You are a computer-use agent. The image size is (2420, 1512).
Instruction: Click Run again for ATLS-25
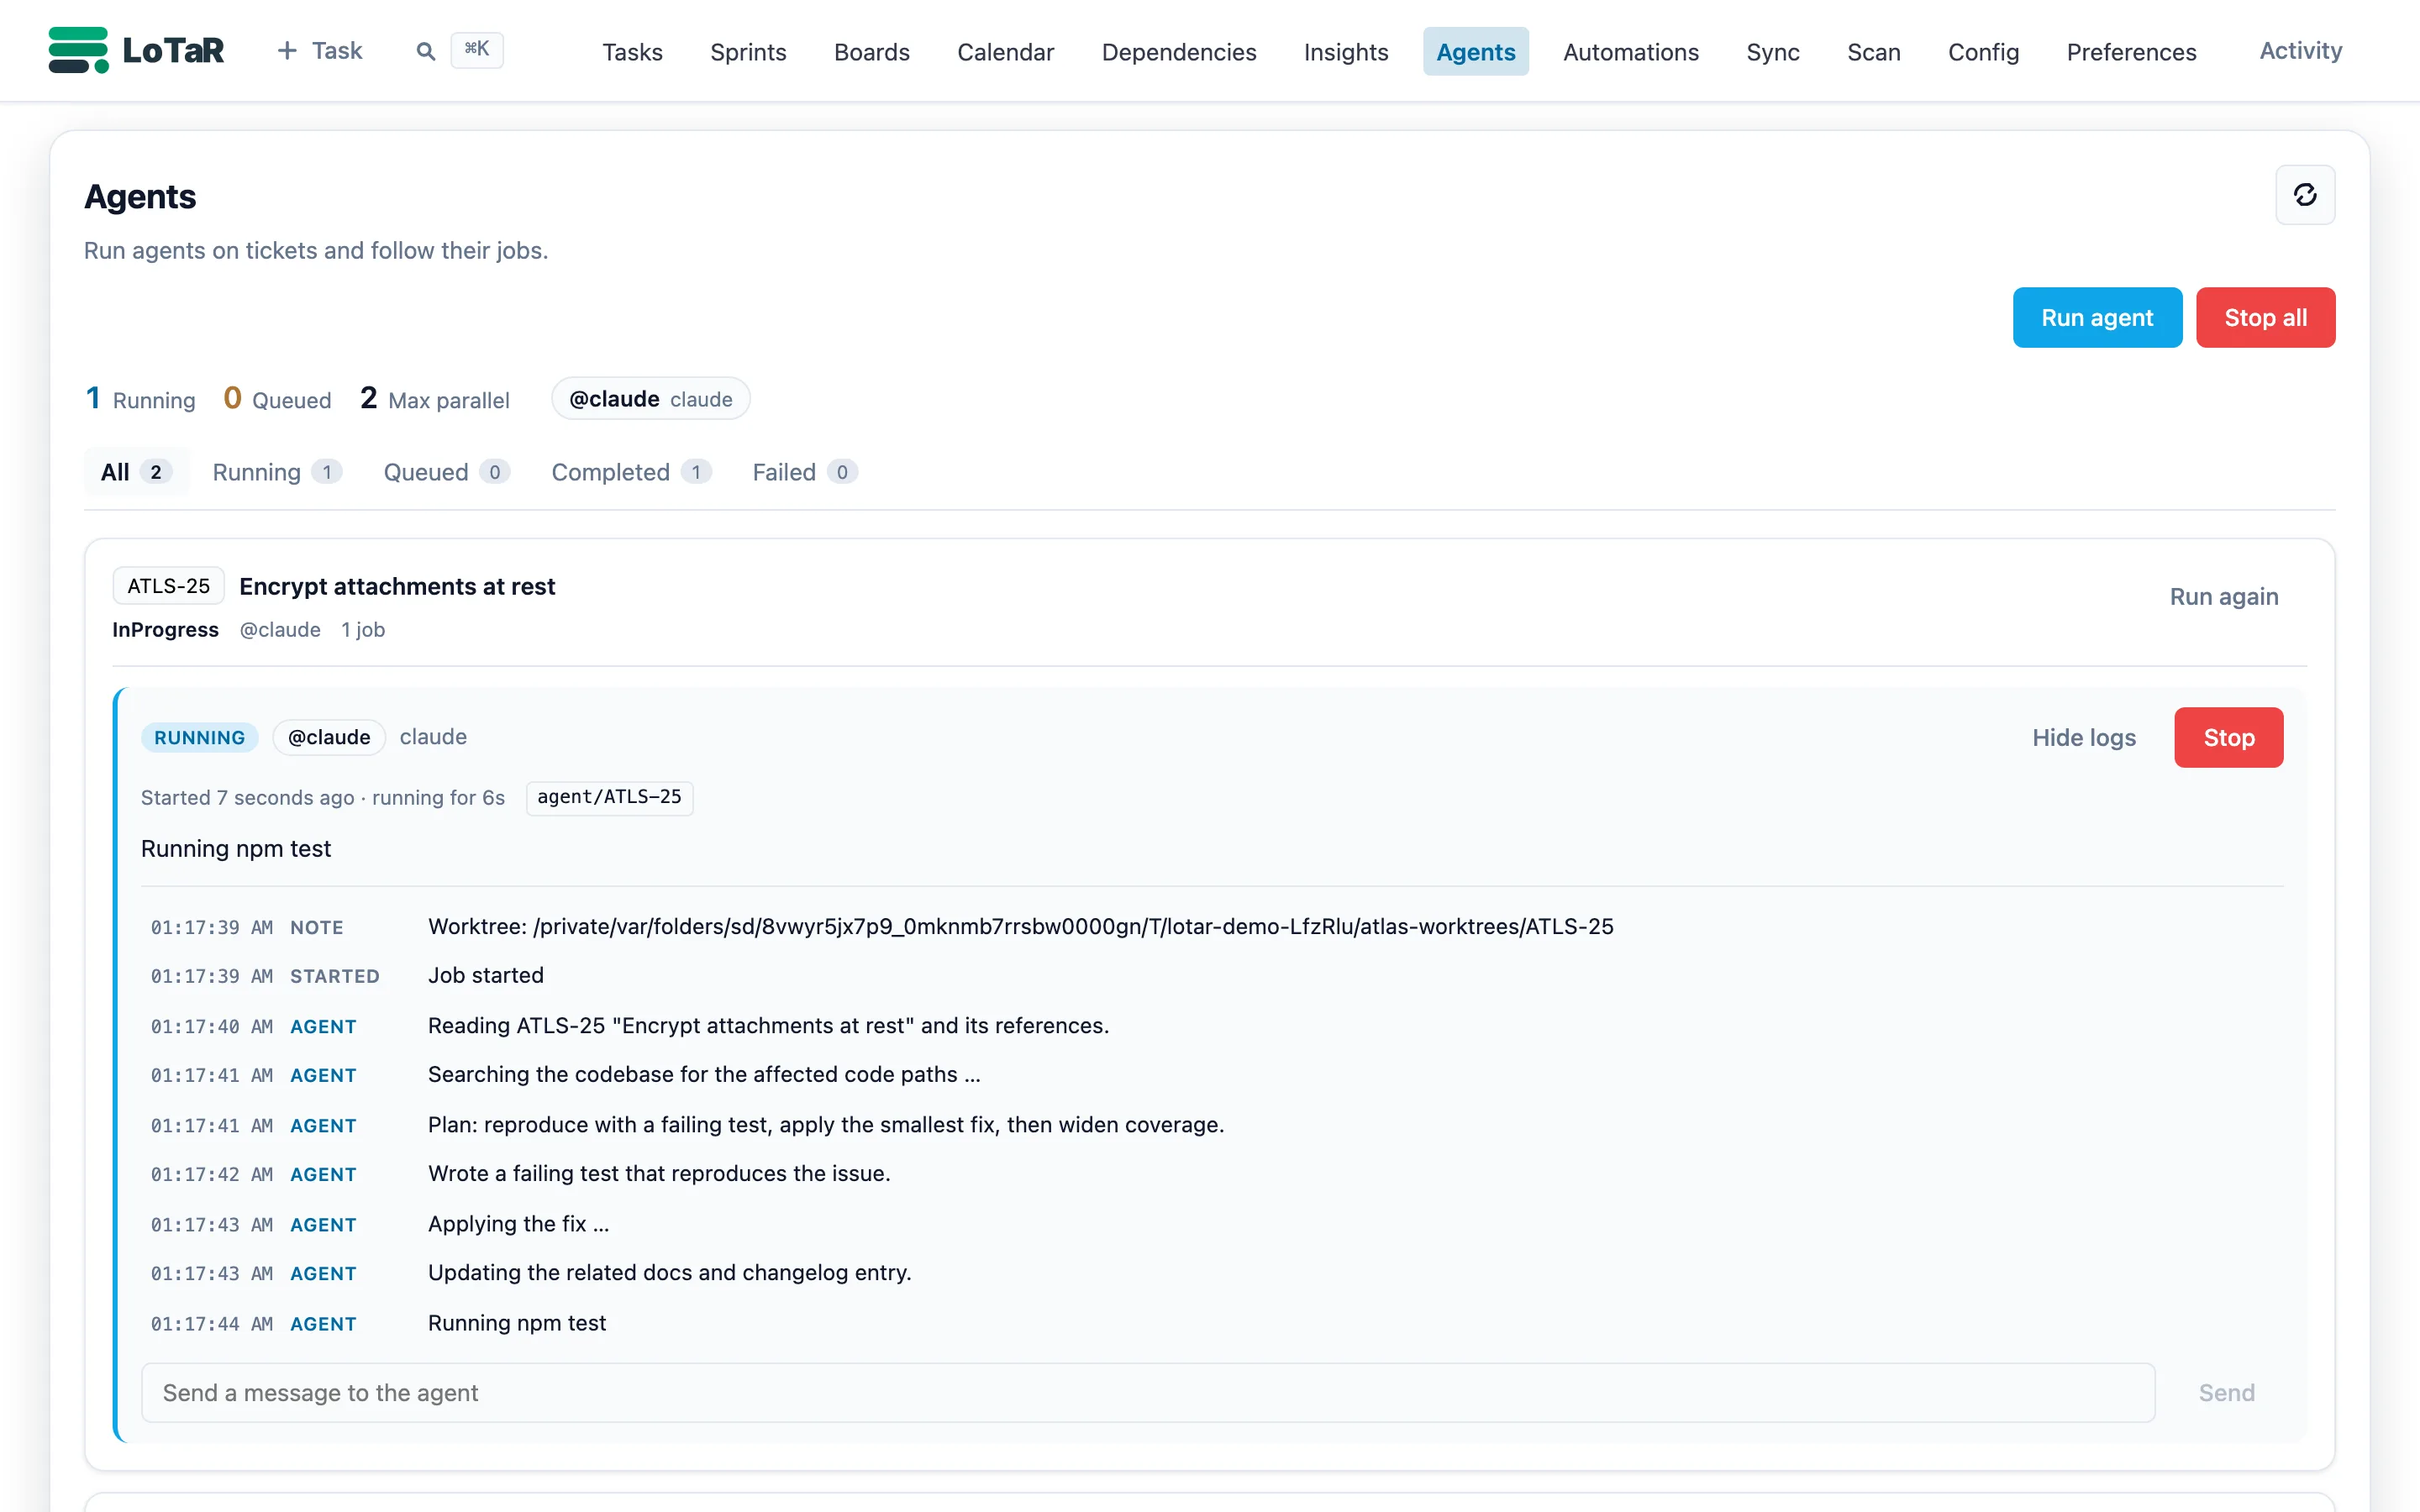coord(2224,597)
